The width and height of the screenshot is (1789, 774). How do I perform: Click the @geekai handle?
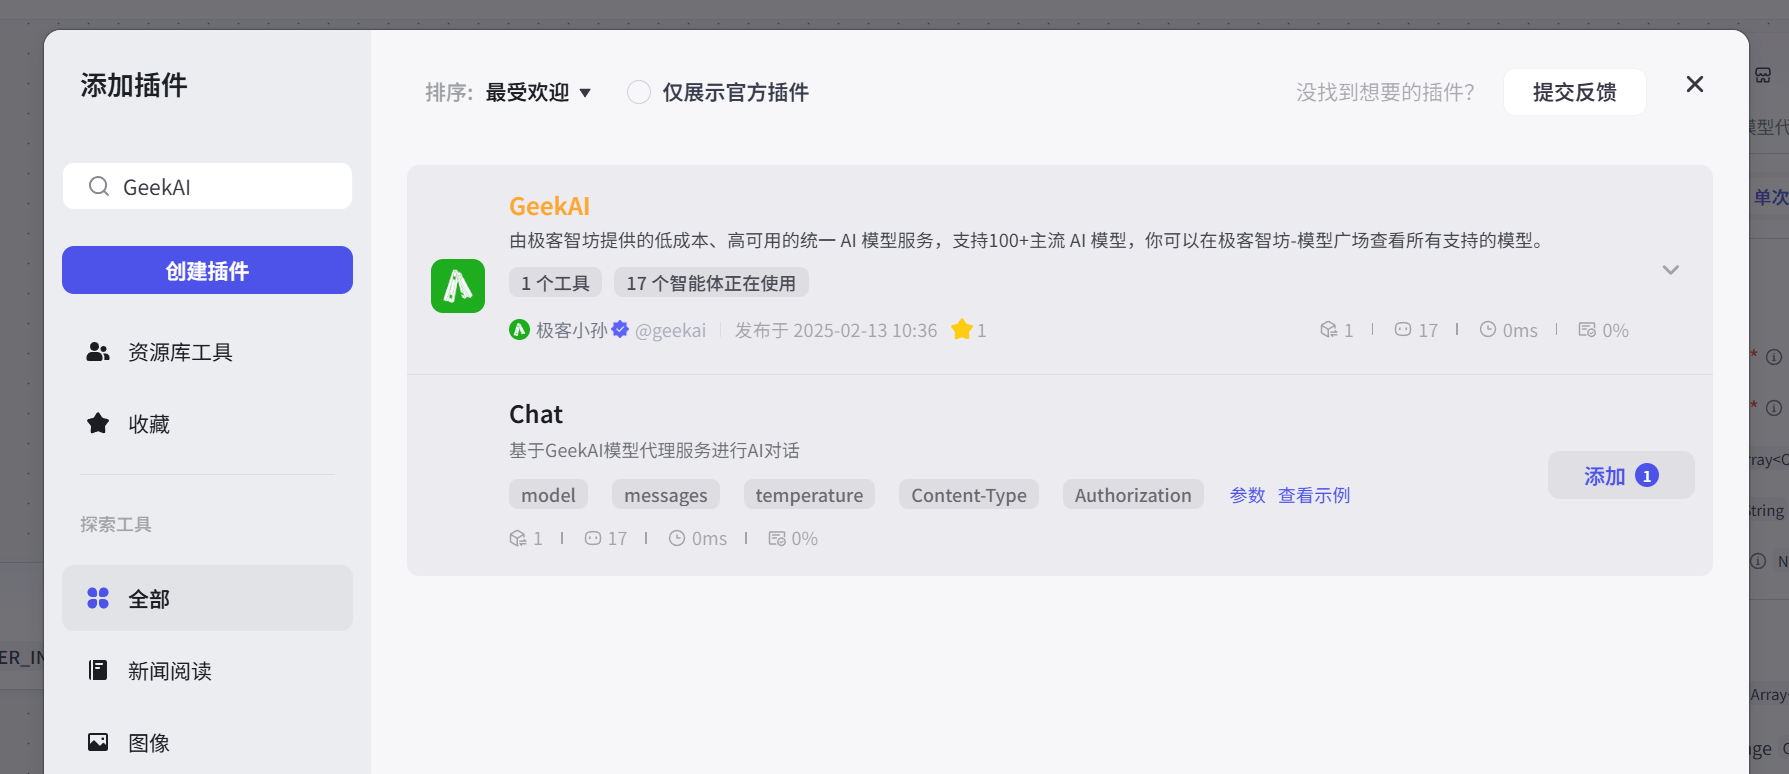coord(670,330)
